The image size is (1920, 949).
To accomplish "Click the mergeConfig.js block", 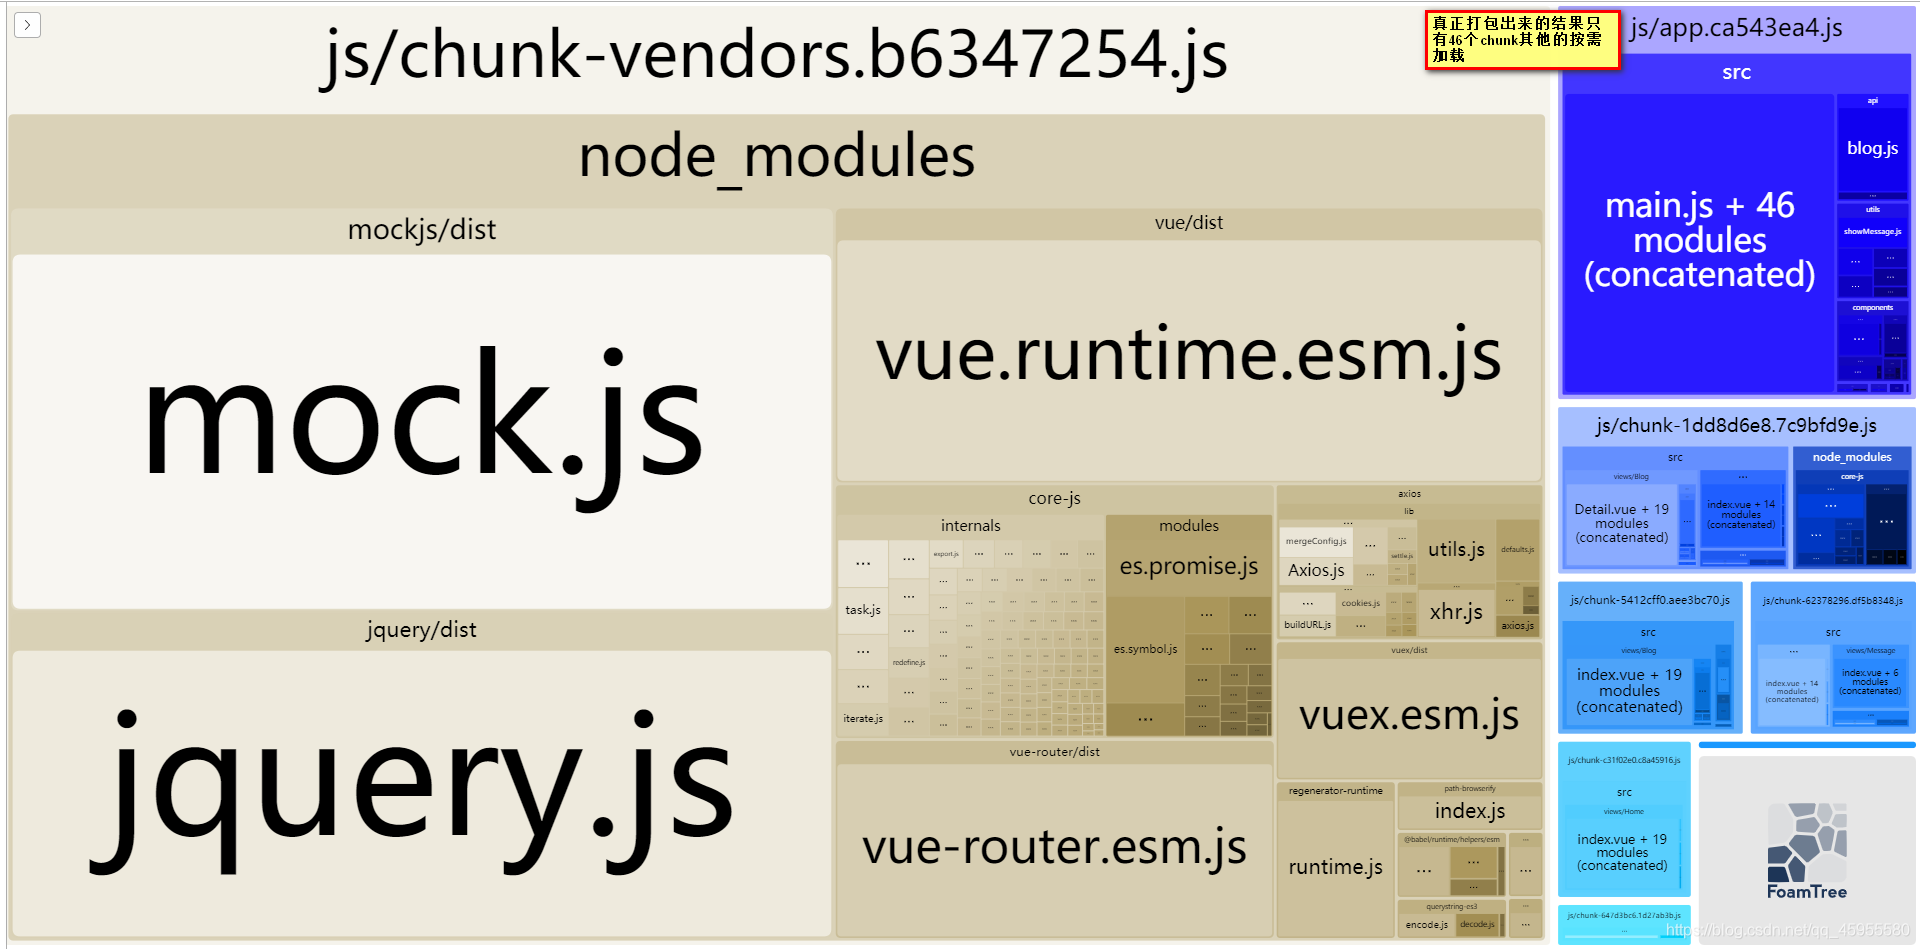I will tap(1316, 541).
